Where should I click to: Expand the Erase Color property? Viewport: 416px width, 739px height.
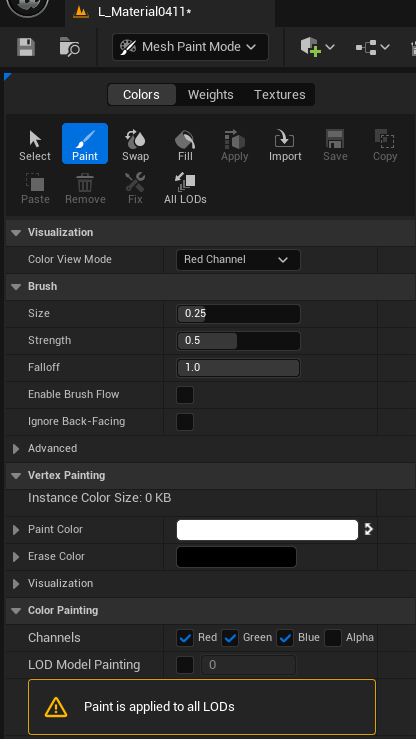16,557
